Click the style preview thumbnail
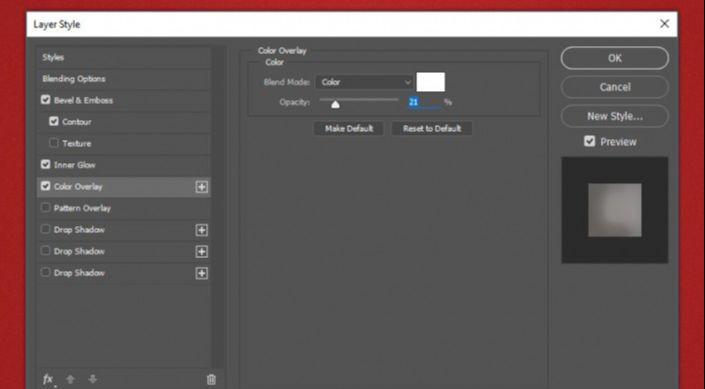Image resolution: width=705 pixels, height=389 pixels. point(615,210)
